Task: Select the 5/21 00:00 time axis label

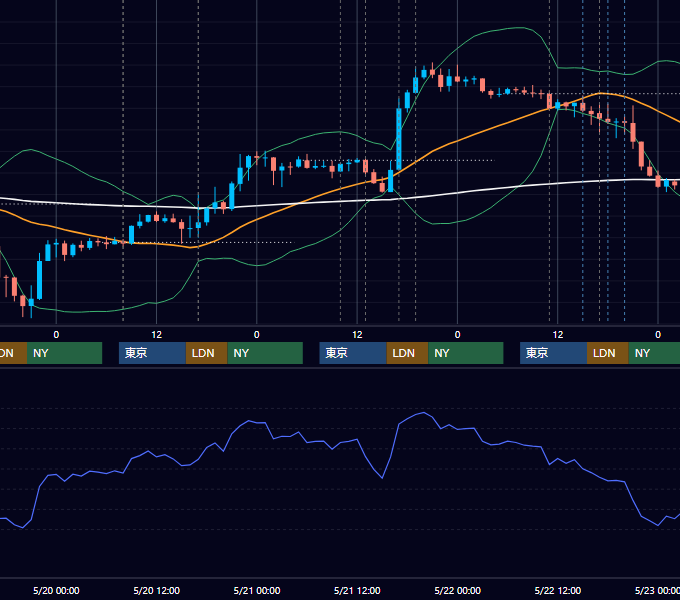Action: tap(257, 590)
